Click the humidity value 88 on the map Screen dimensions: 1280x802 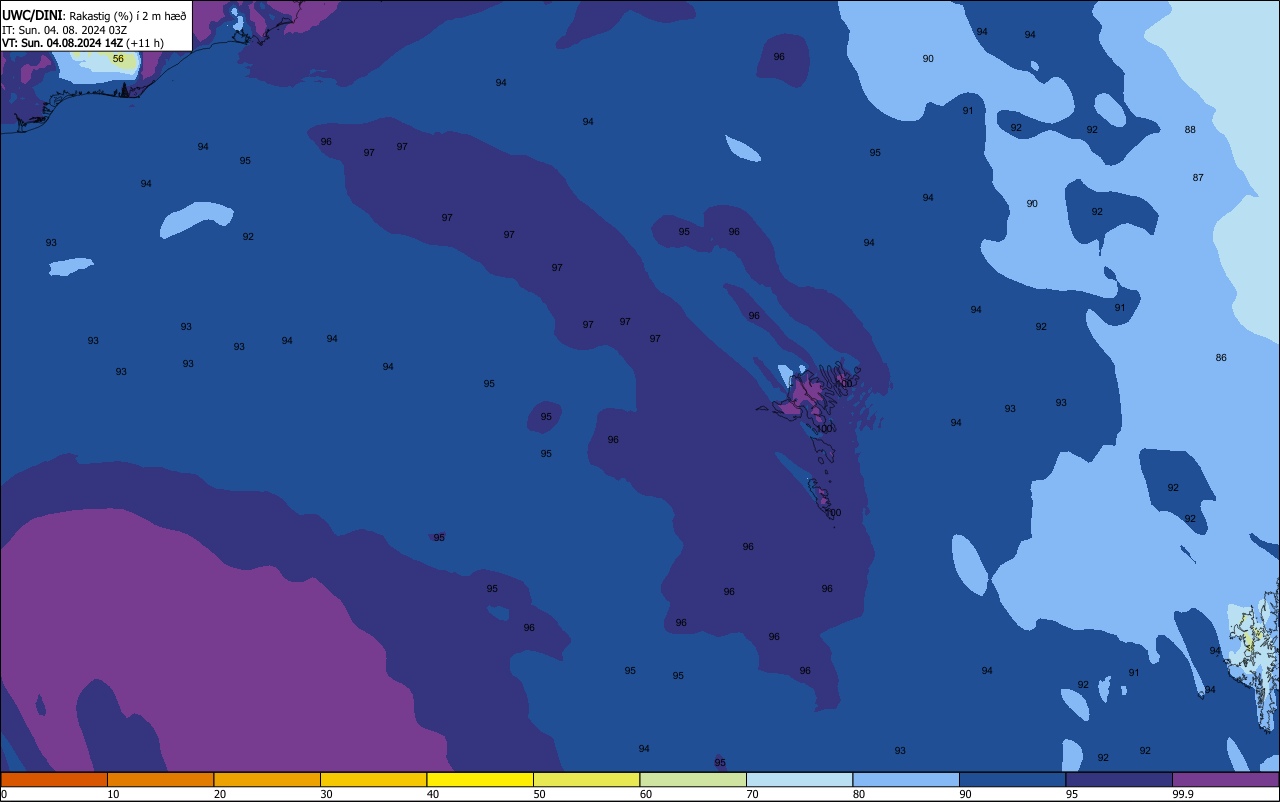point(1190,130)
